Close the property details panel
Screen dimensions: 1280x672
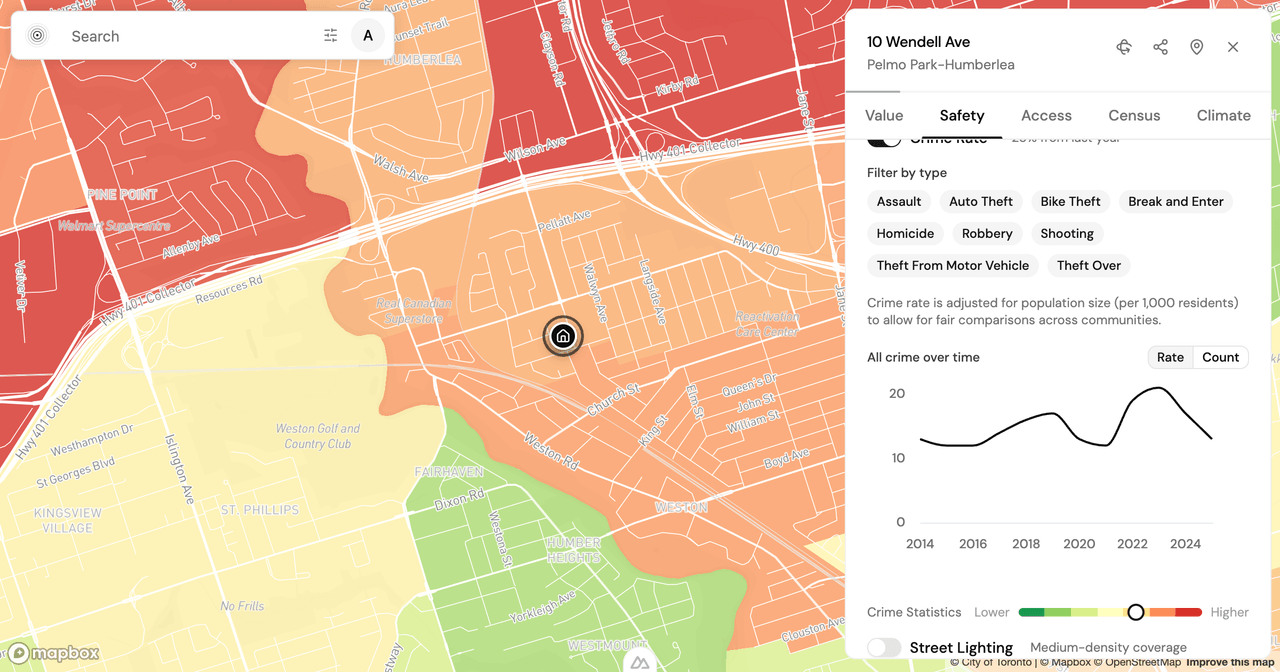(1233, 47)
